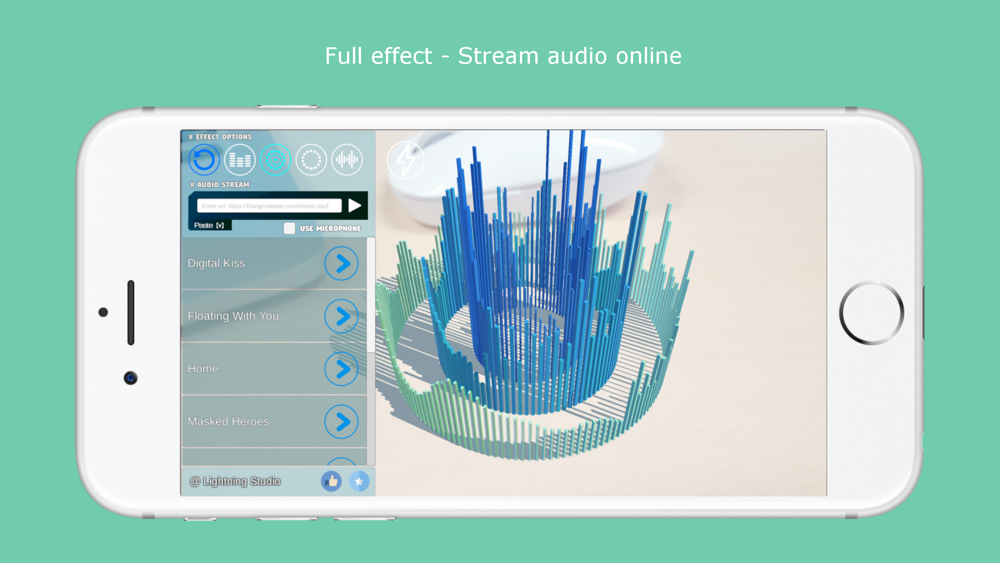The height and width of the screenshot is (563, 1000).
Task: Open Floating With You arrow button
Action: click(341, 316)
